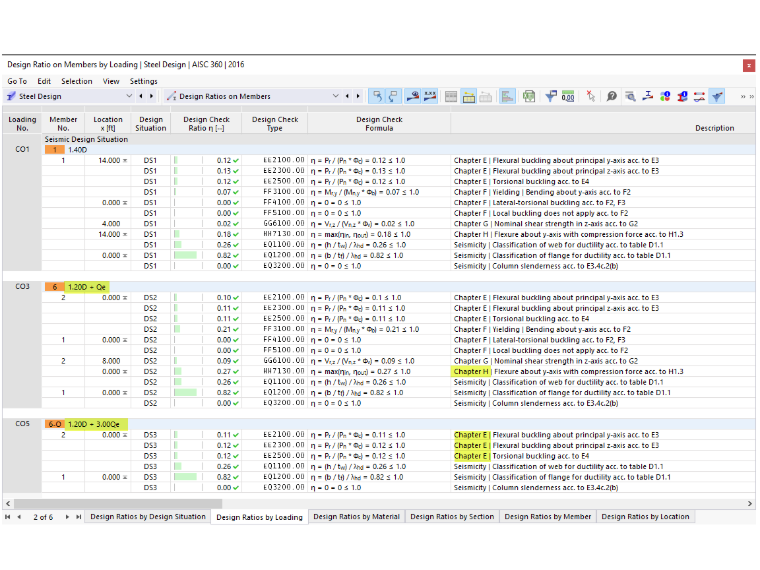This screenshot has width=760, height=570.
Task: Click the second selection-sync arrow icon
Action: [x=394, y=96]
